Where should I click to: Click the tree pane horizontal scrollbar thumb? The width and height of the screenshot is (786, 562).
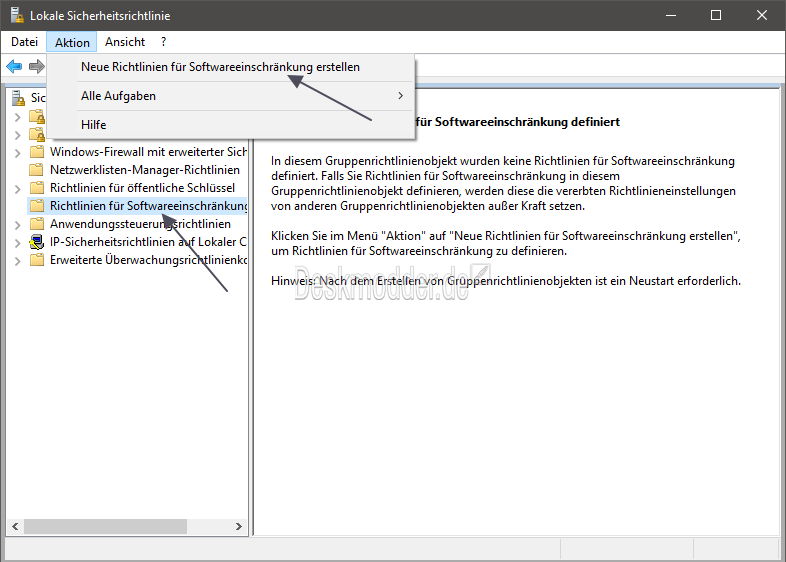click(105, 526)
